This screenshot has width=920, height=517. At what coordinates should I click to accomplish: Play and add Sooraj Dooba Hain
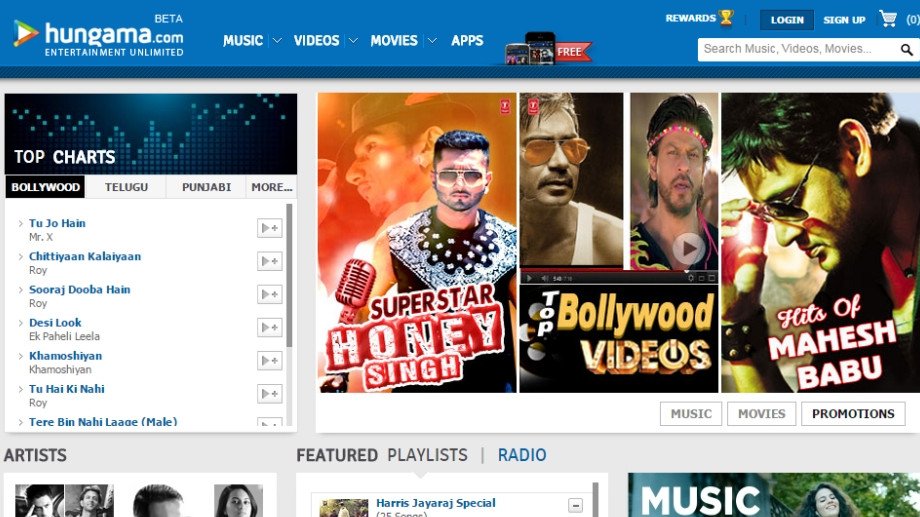point(269,294)
